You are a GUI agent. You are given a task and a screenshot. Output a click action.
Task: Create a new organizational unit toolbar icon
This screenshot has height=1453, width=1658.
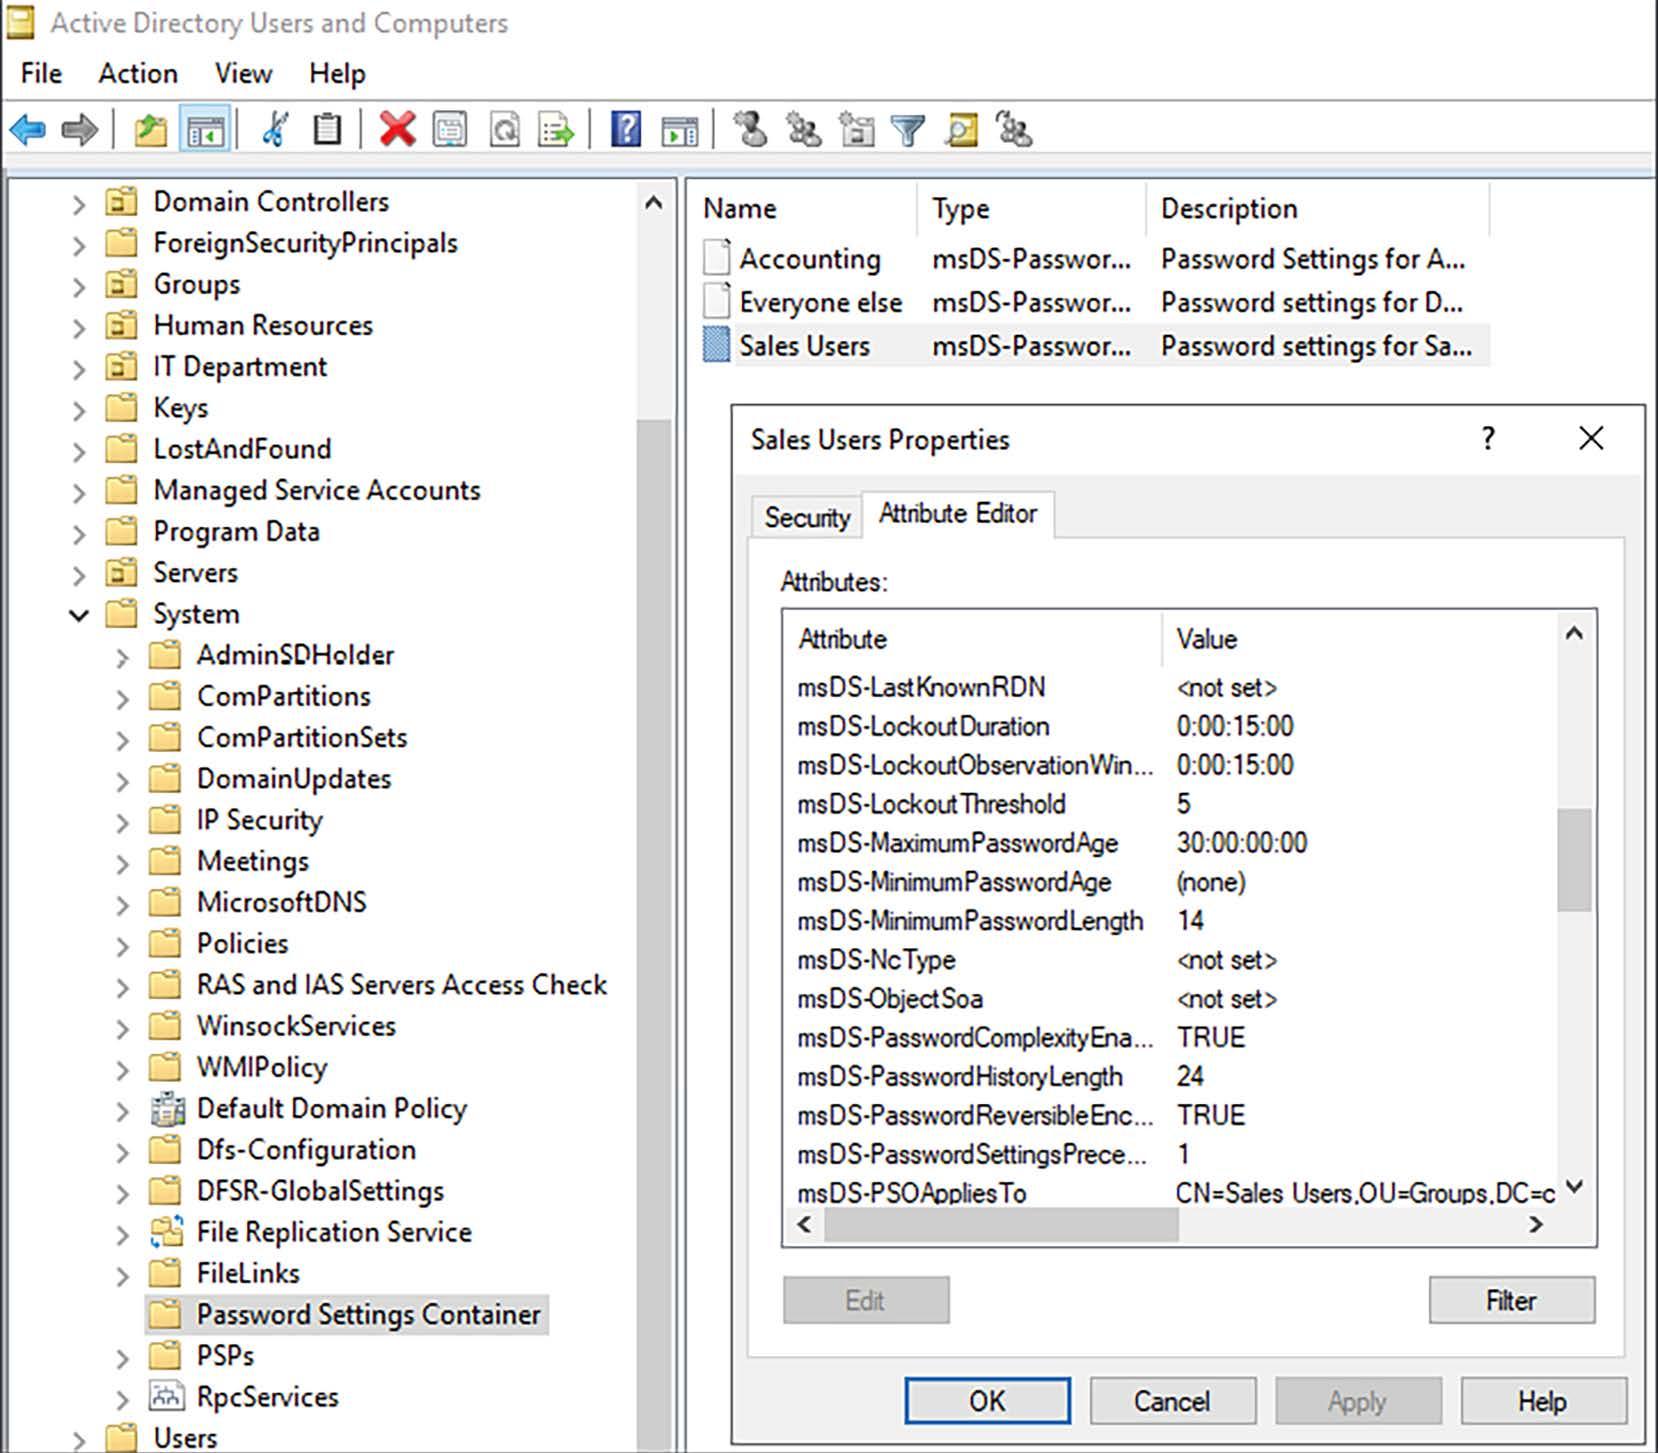click(856, 130)
